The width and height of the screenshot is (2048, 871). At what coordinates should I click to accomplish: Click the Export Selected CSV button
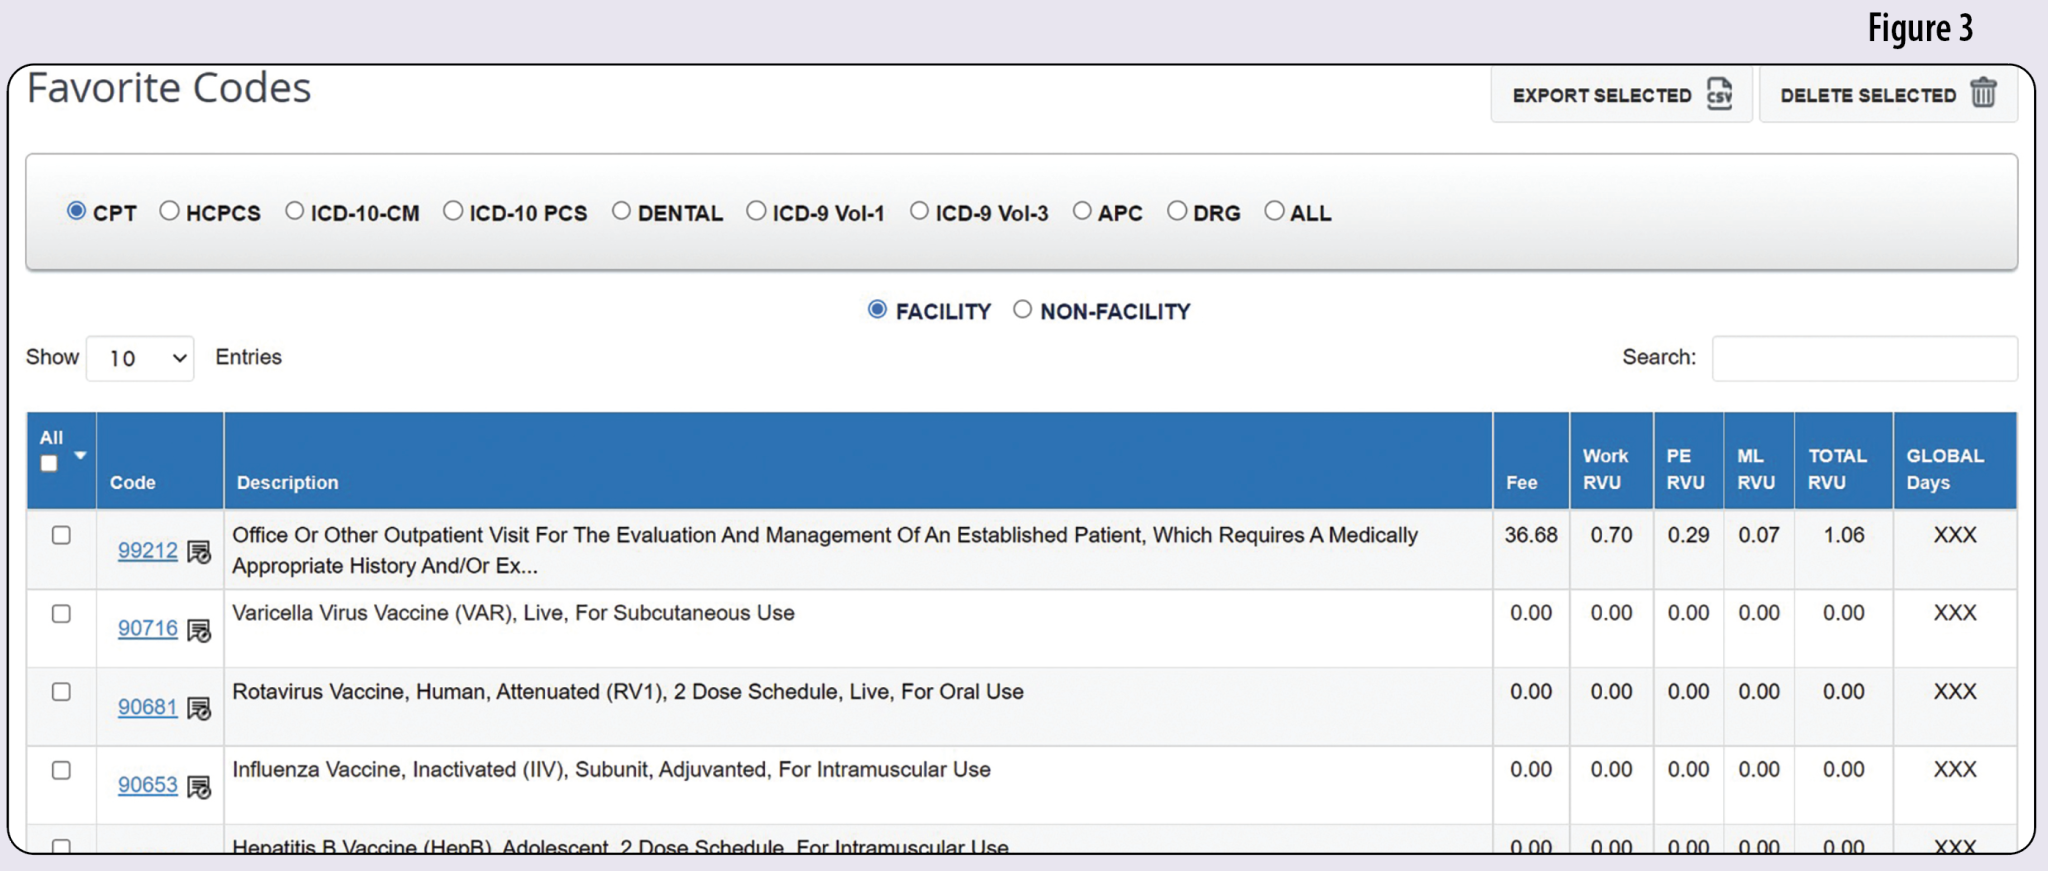[x=1621, y=95]
